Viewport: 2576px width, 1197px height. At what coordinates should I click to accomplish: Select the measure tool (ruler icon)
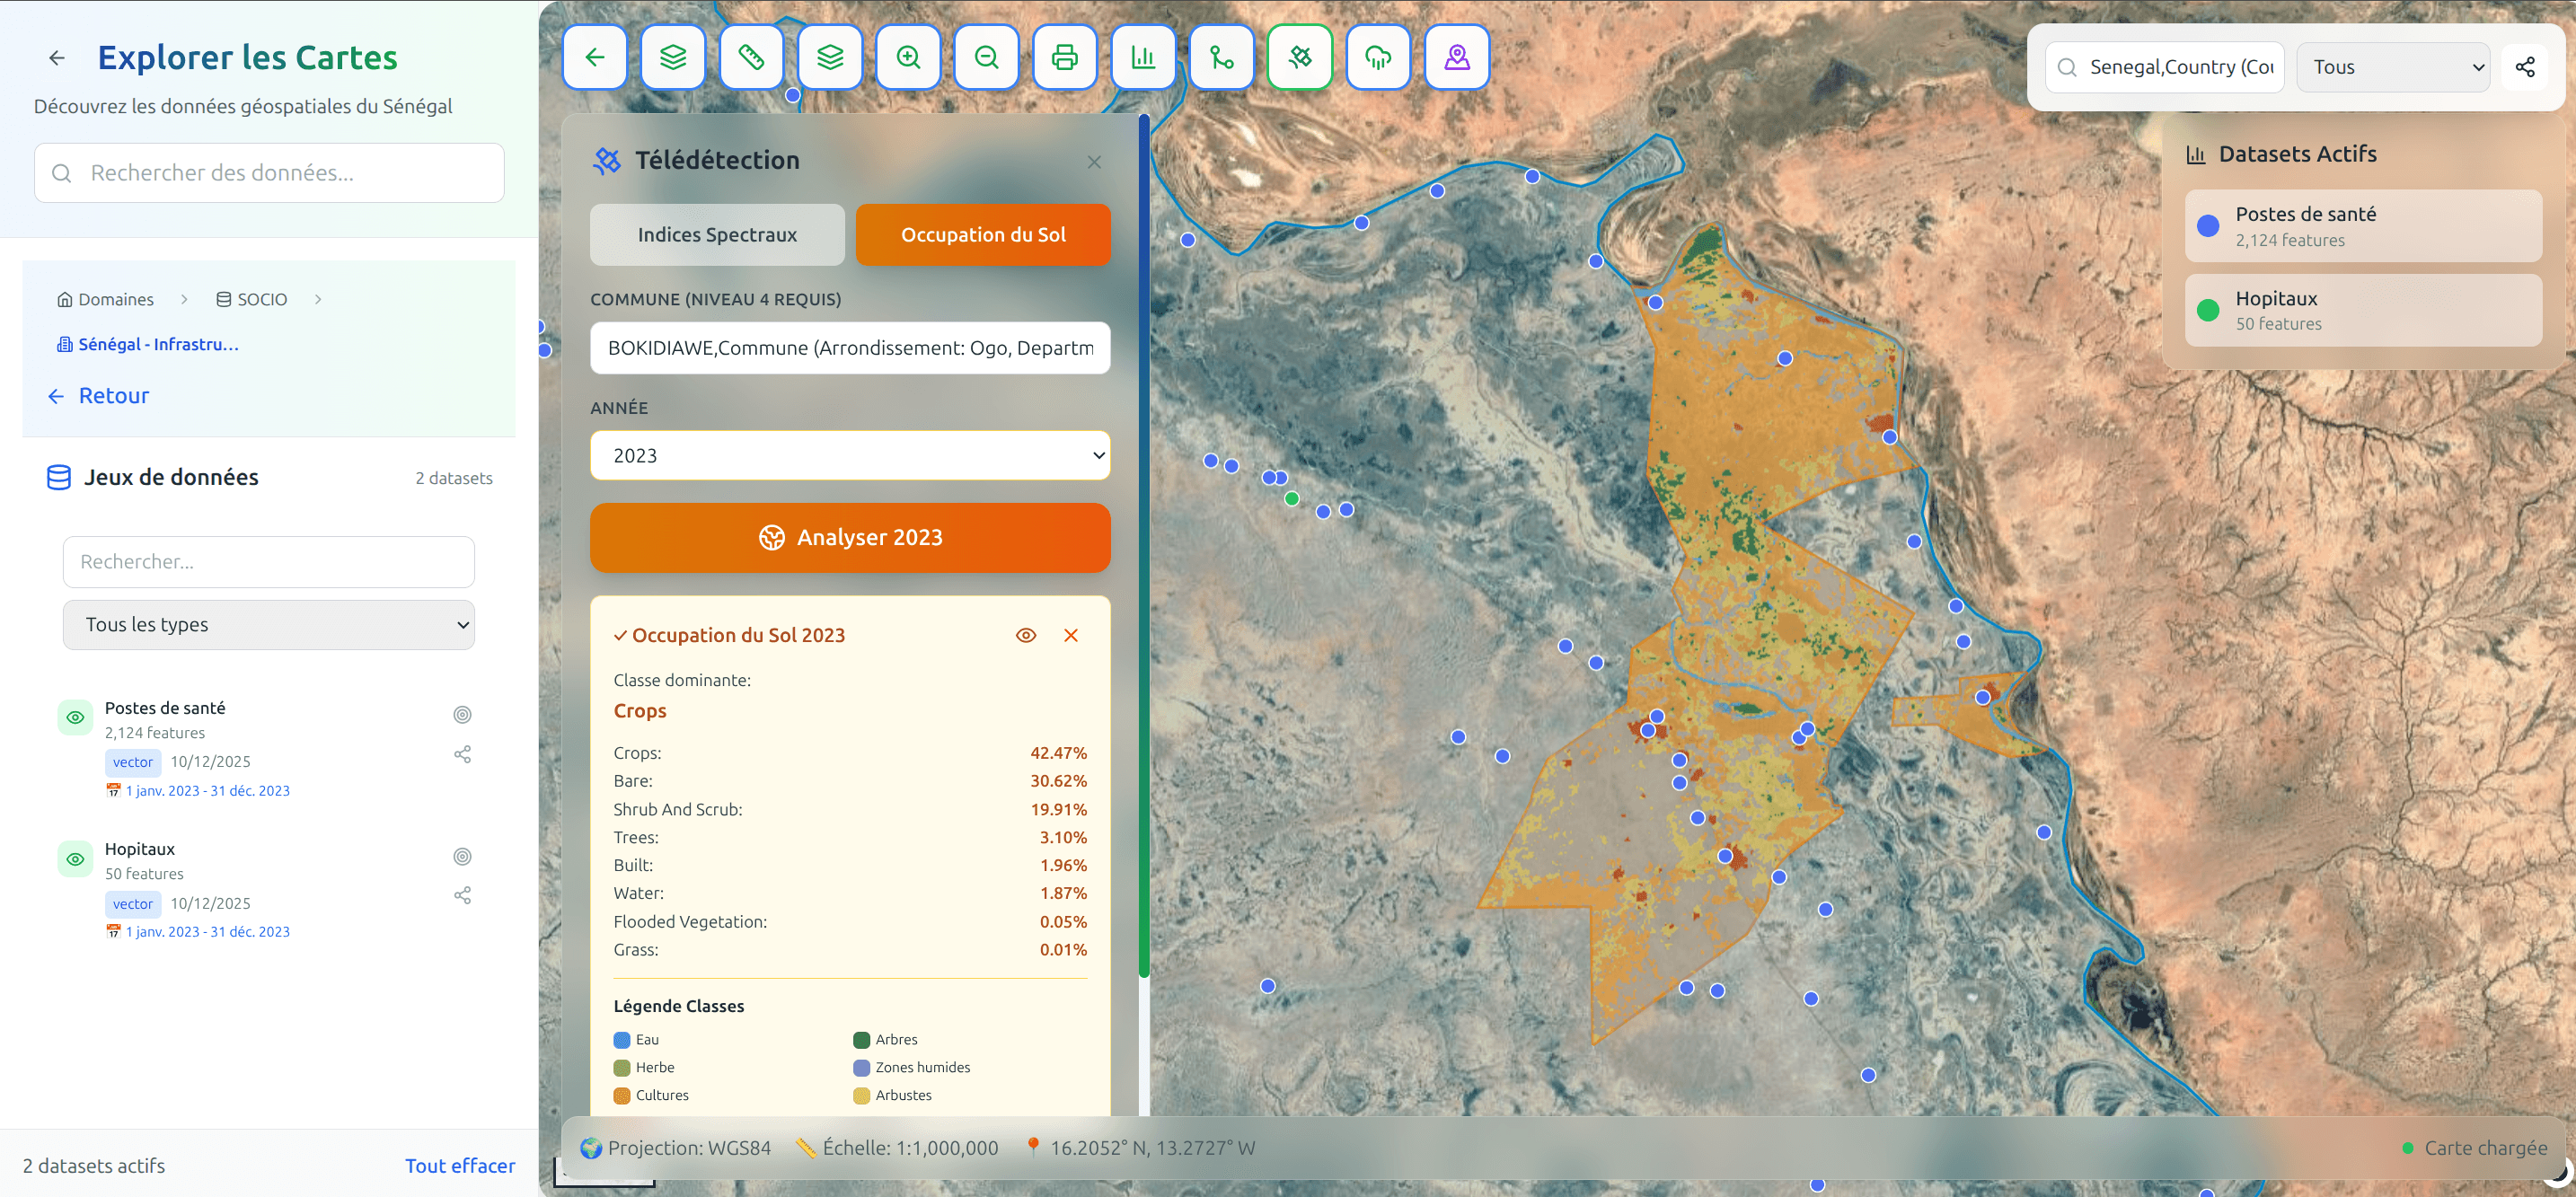coord(751,57)
